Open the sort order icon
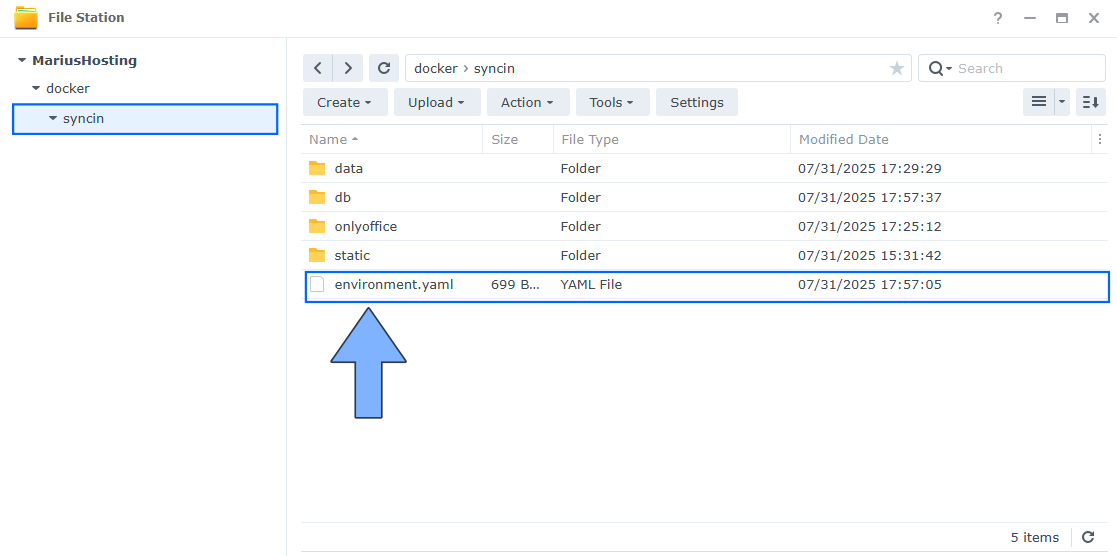This screenshot has width=1117, height=556. point(1091,102)
